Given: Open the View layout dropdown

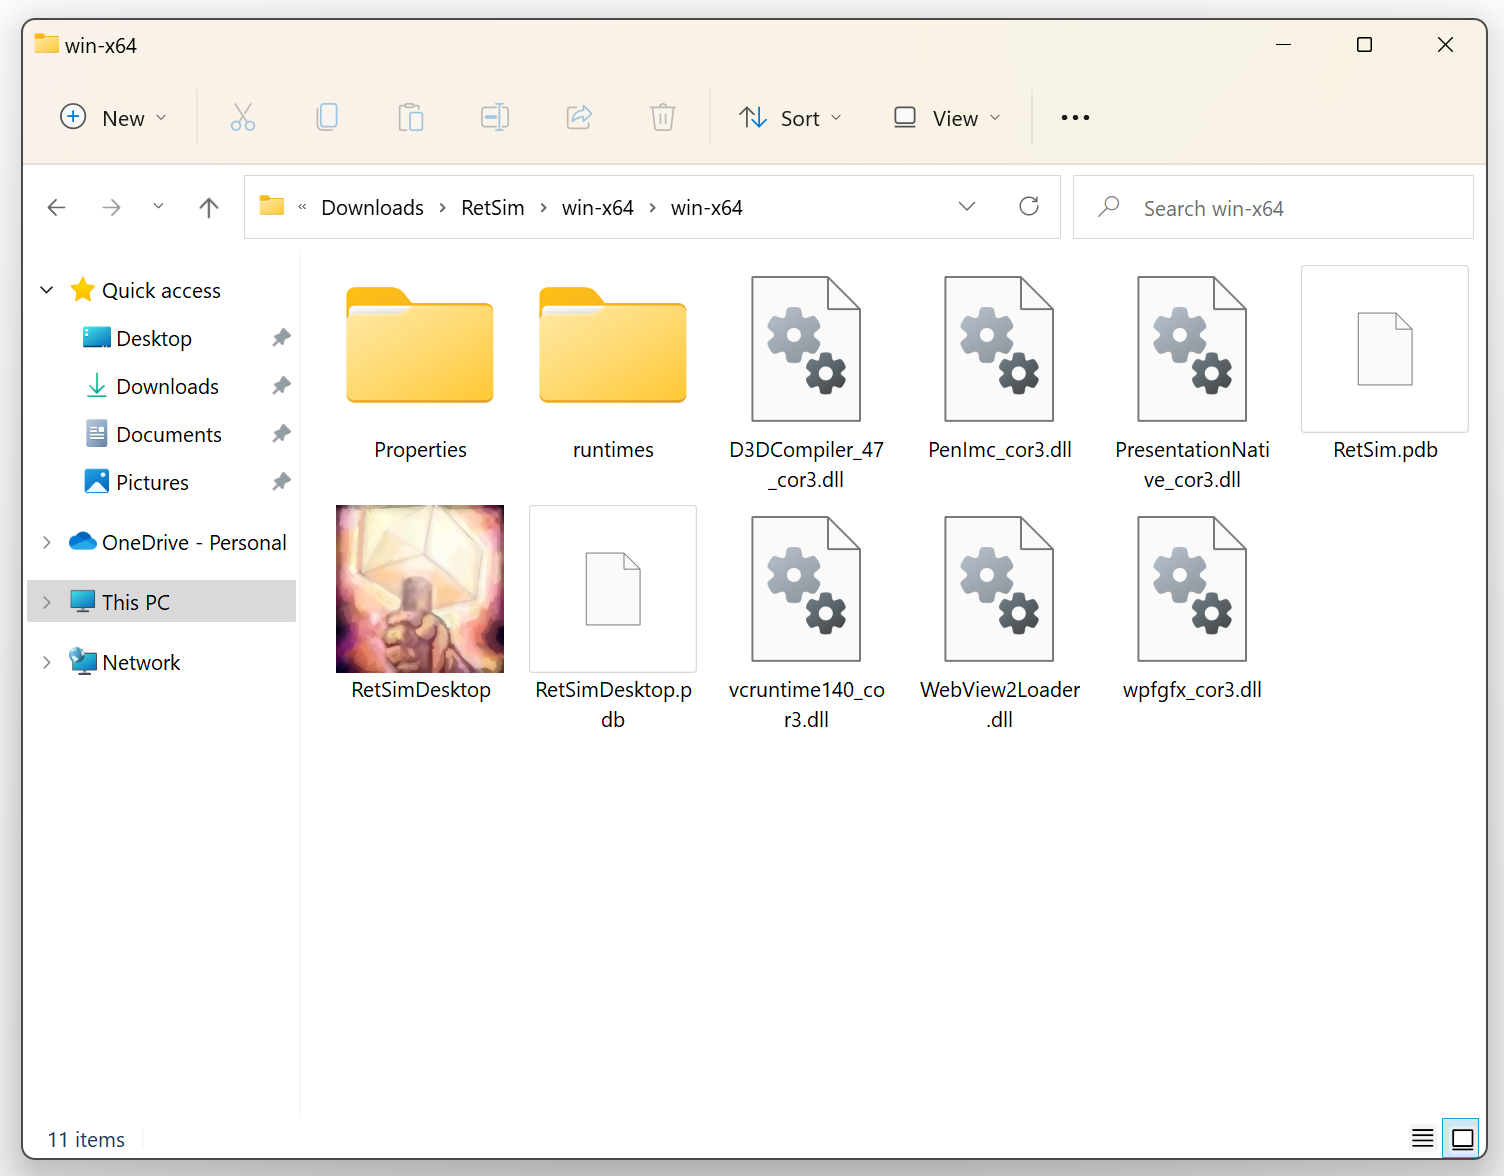Looking at the screenshot, I should [946, 117].
